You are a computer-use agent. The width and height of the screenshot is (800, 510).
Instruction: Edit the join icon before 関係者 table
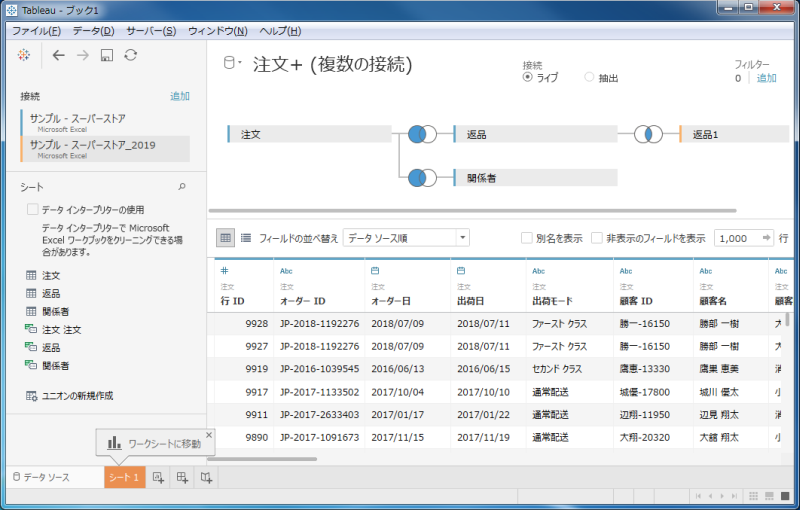422,177
